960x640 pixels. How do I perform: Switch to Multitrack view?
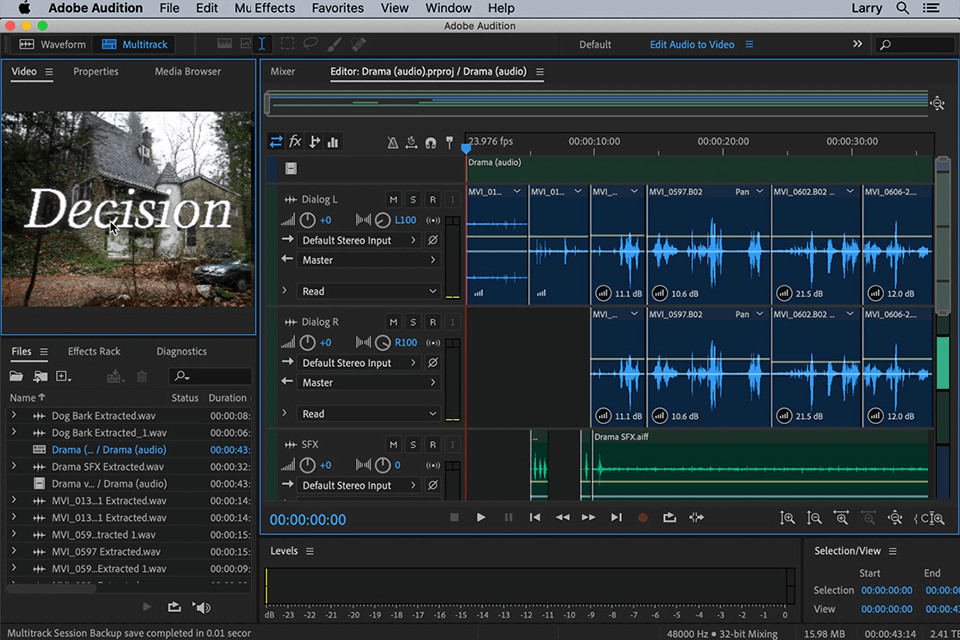135,44
